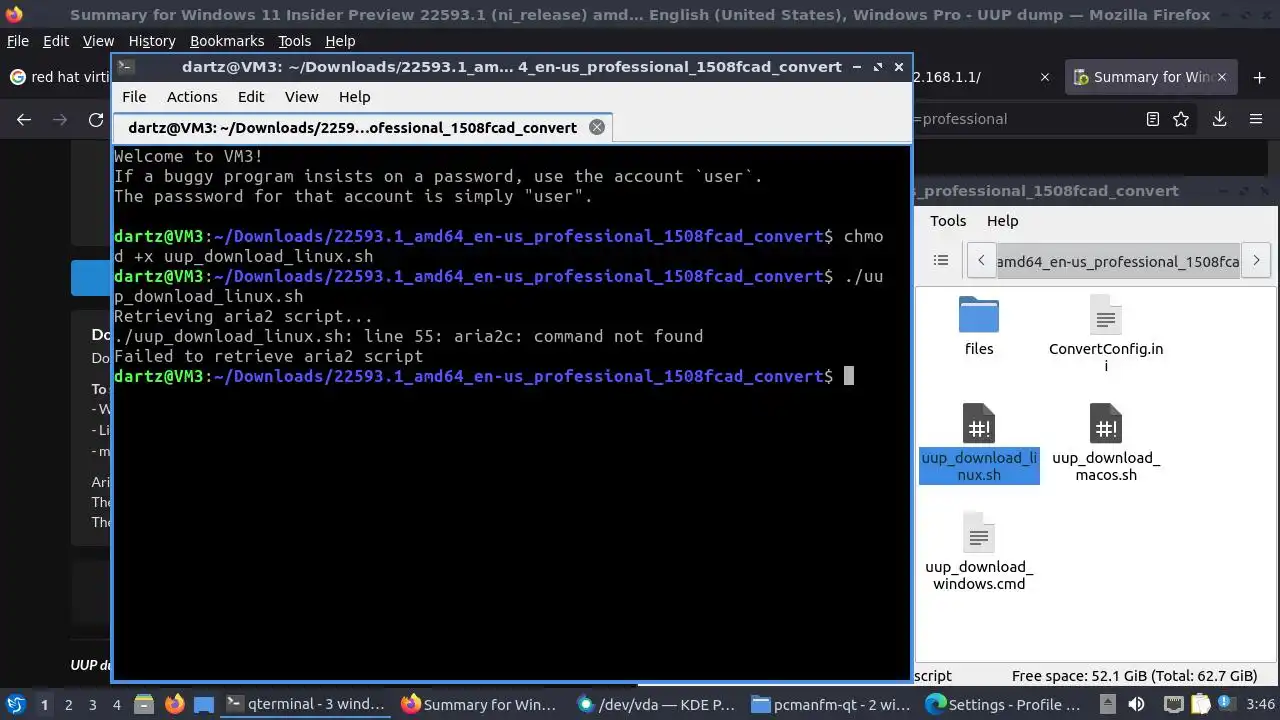Switch to virtual desktop 2
Screen dimensions: 1280x720
[x=68, y=704]
